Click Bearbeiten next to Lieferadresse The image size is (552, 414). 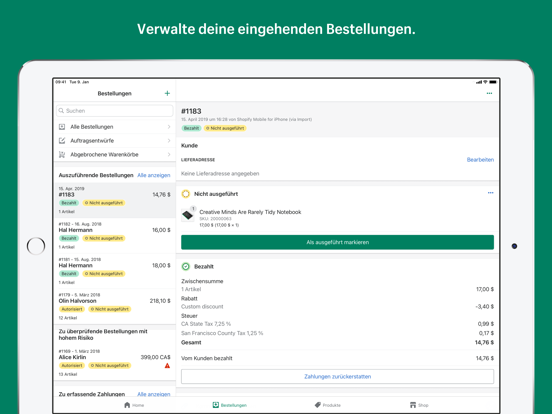pyautogui.click(x=480, y=159)
